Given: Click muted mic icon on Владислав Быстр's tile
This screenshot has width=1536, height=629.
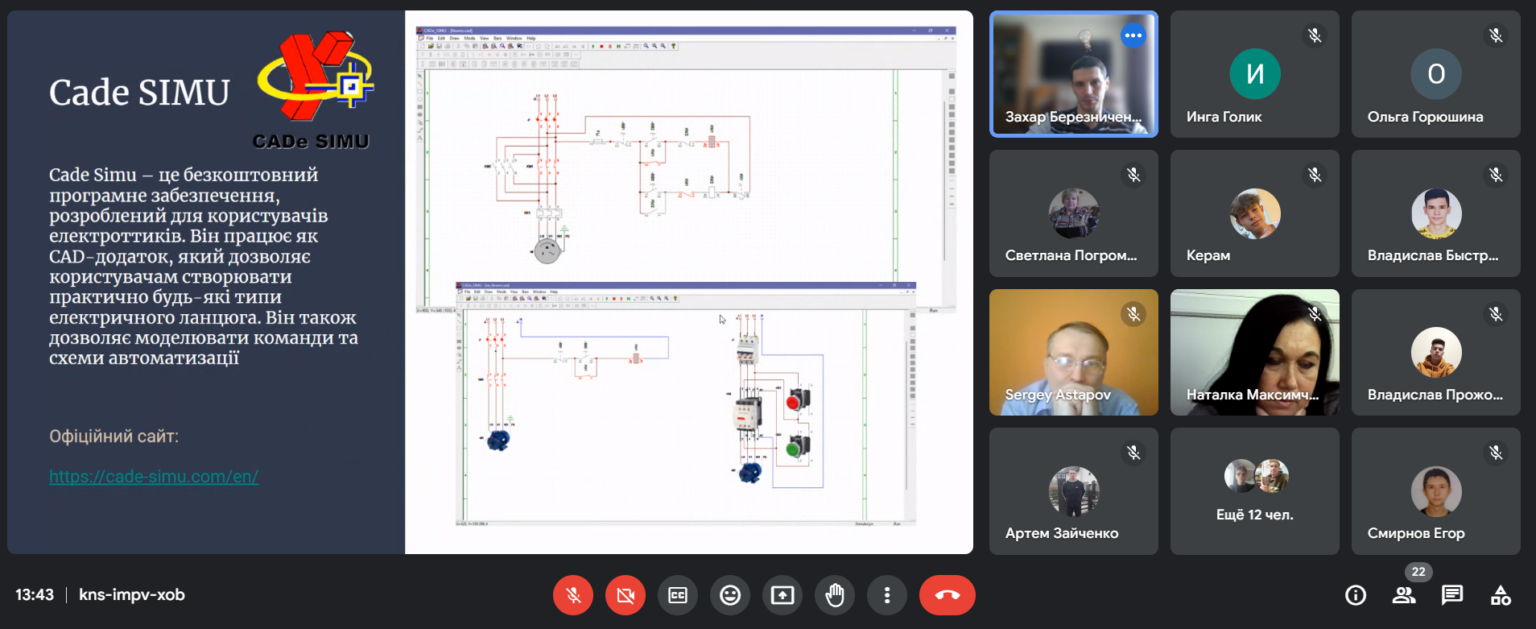Looking at the screenshot, I should click(1495, 174).
